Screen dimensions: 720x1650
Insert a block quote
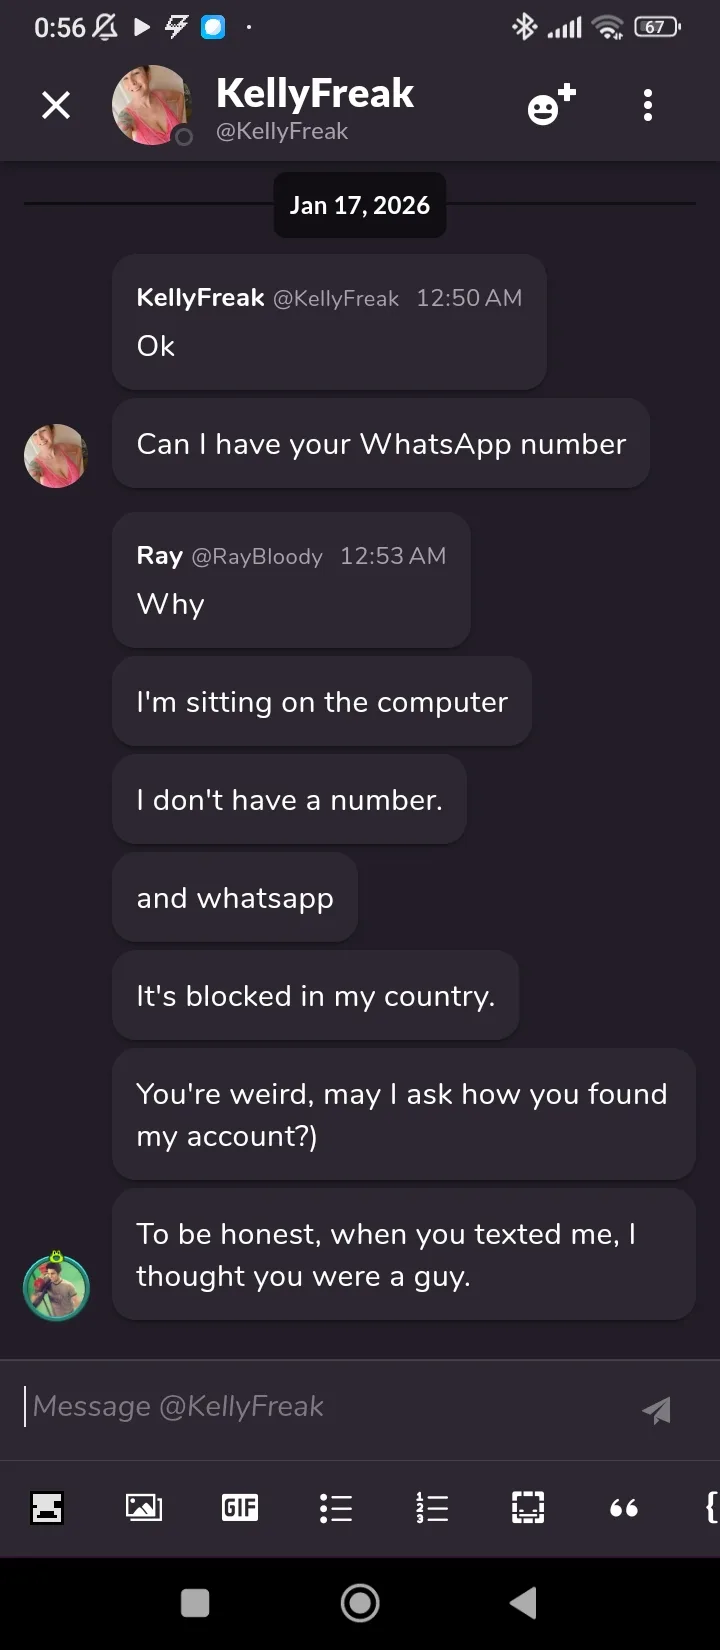click(623, 1507)
